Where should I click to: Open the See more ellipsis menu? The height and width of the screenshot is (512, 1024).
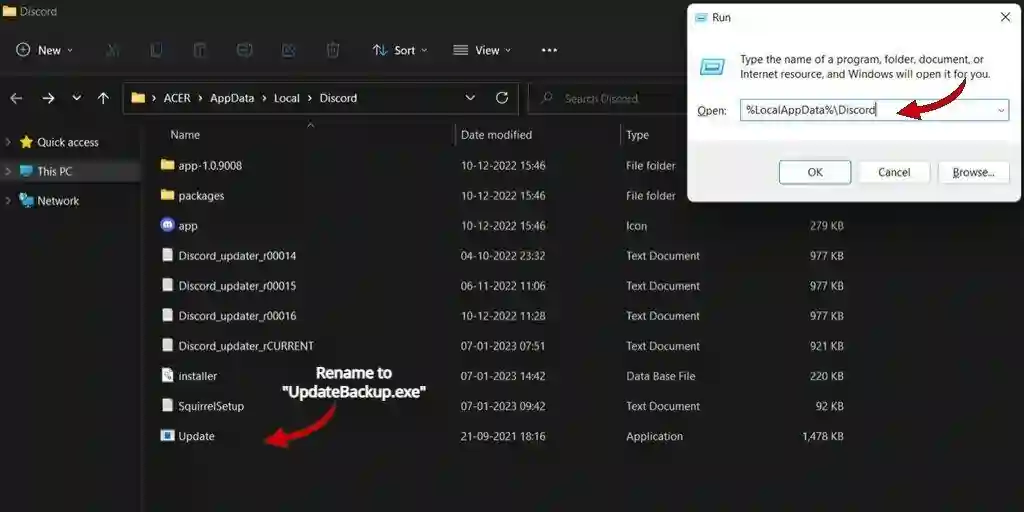pyautogui.click(x=549, y=50)
